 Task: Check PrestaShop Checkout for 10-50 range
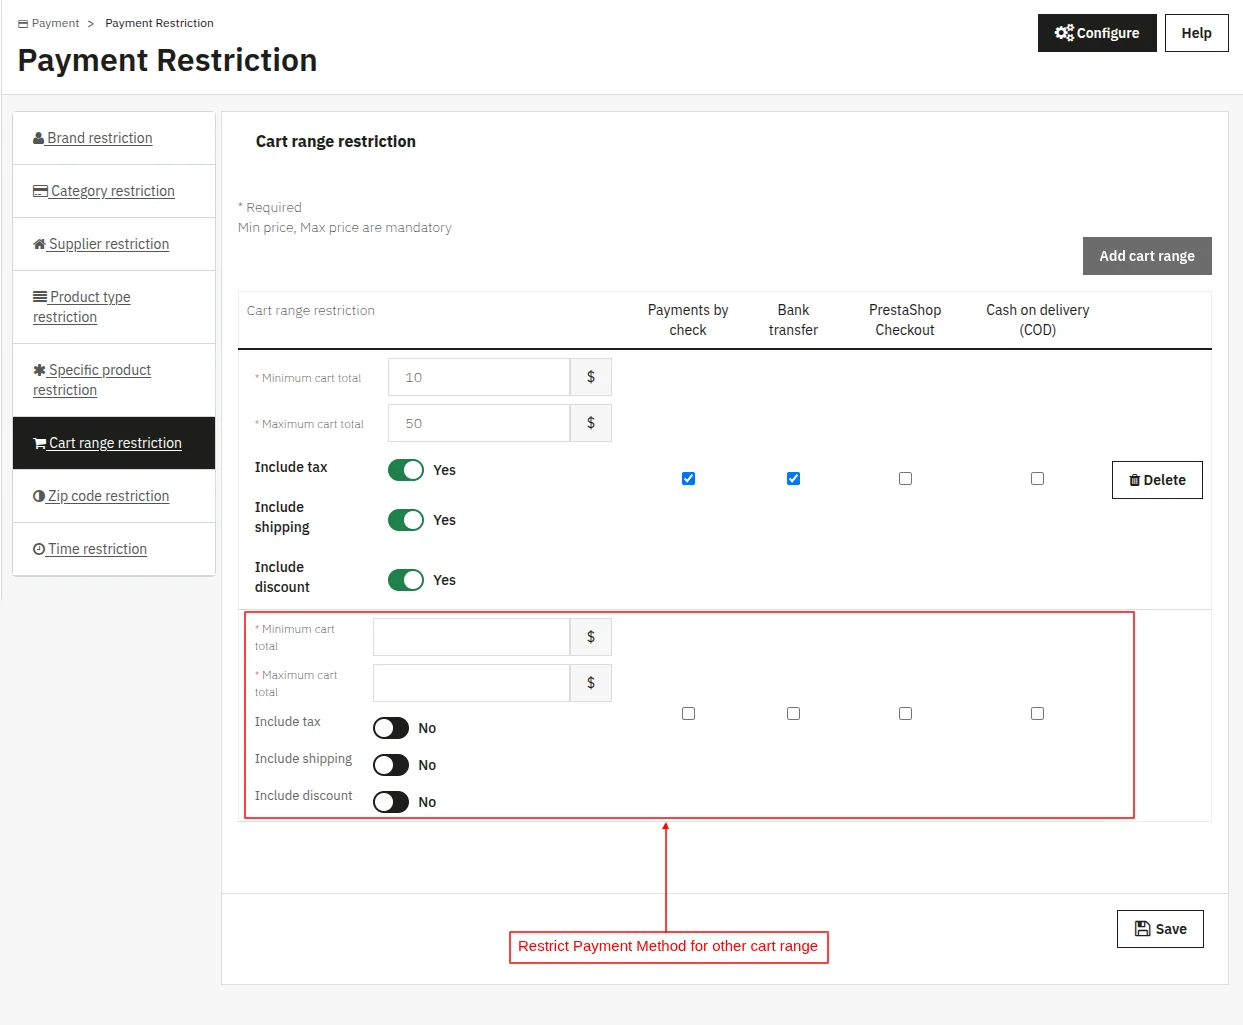[905, 479]
